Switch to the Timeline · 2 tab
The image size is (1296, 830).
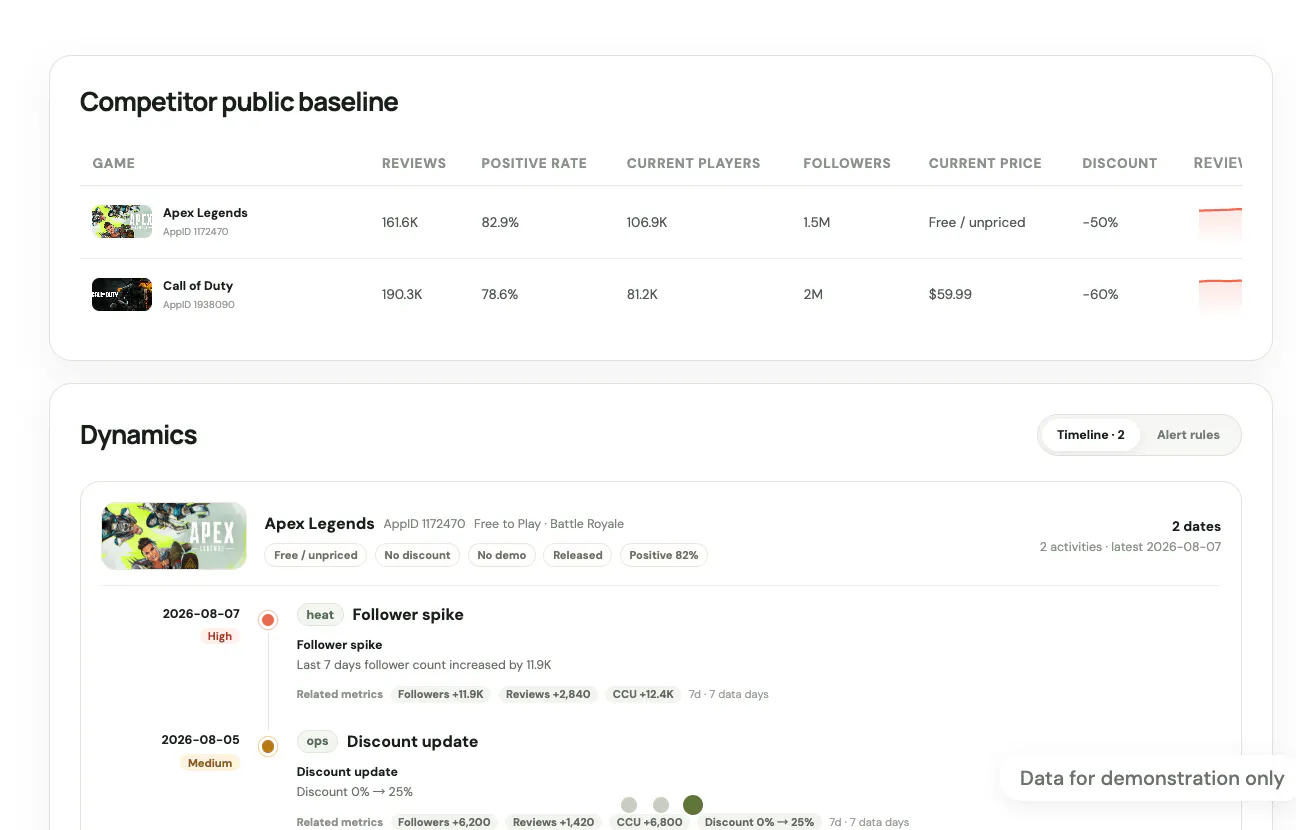point(1090,435)
